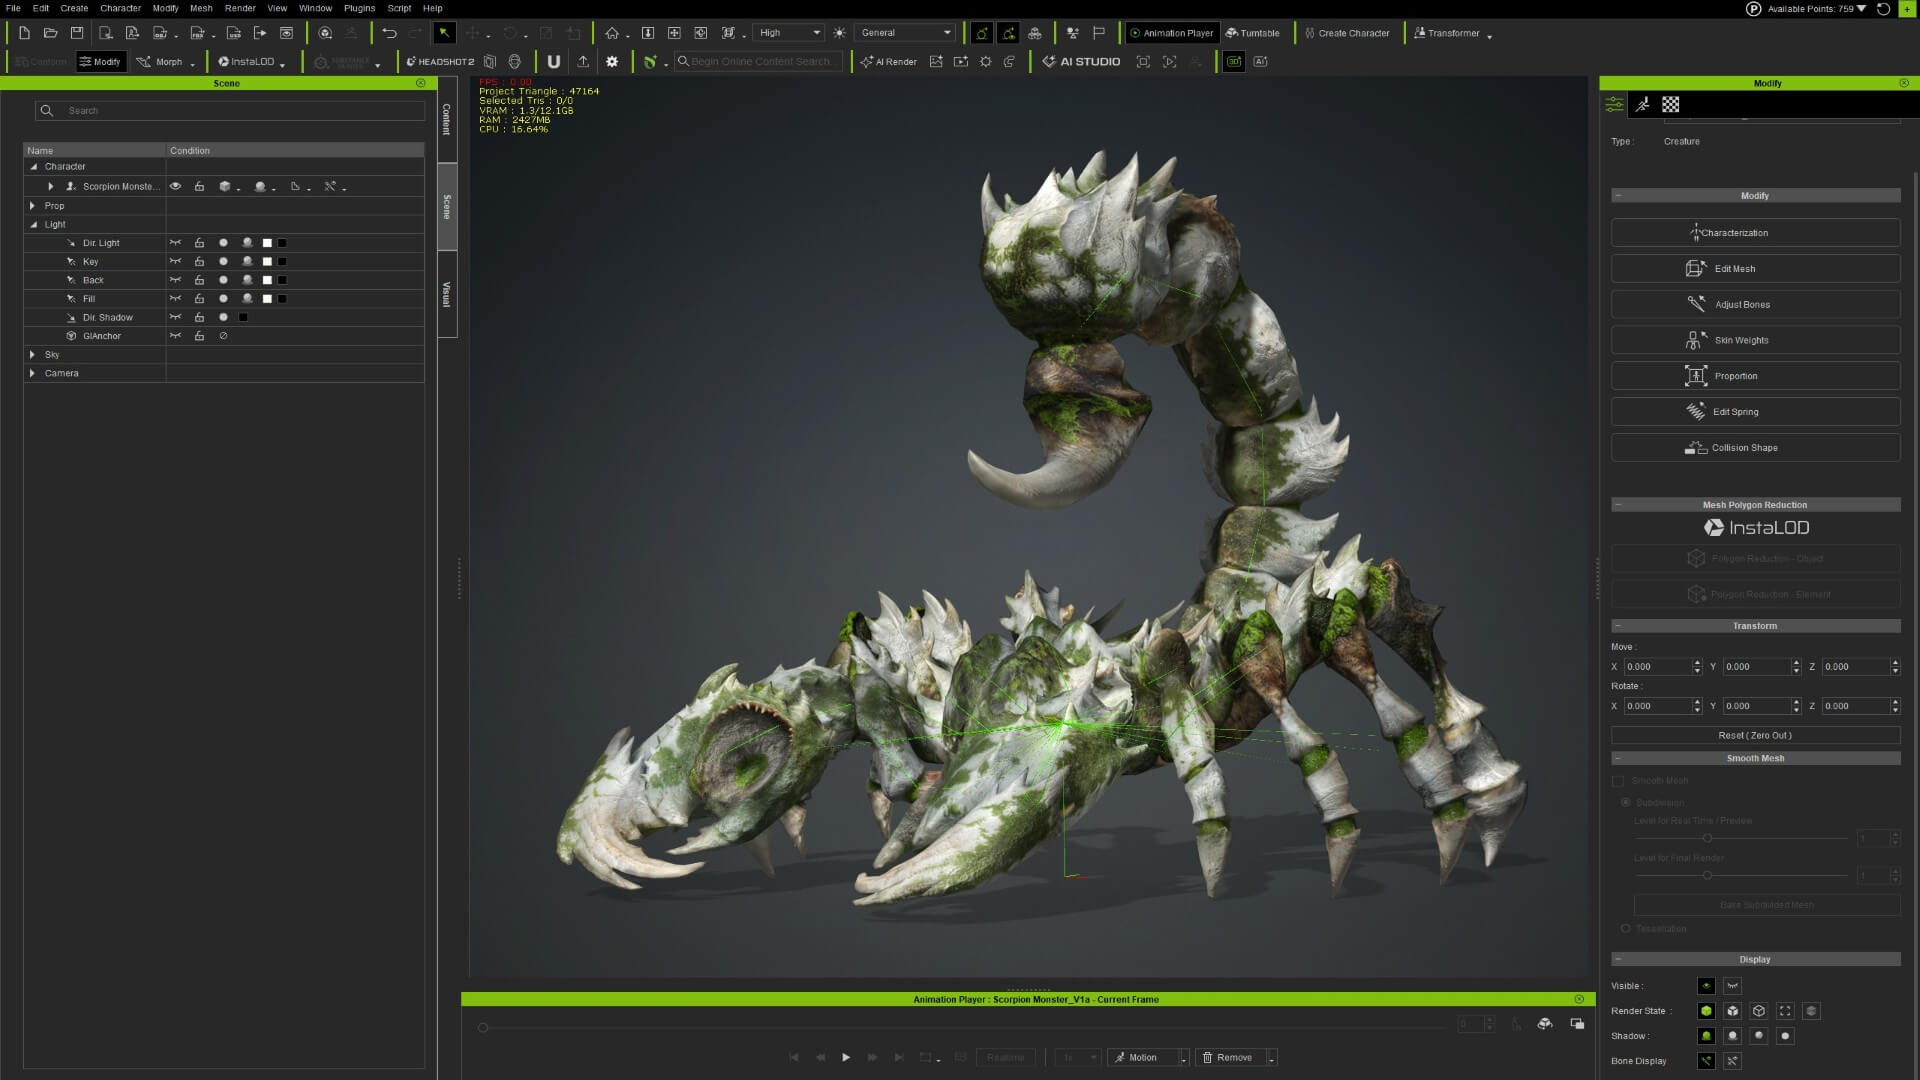The image size is (1920, 1080).
Task: Click the Home view camera icon
Action: (612, 33)
